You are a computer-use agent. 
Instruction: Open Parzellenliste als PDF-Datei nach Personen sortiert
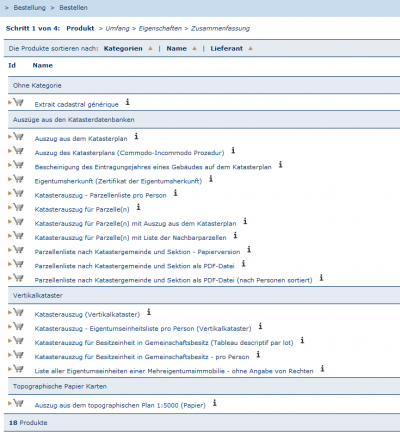173,280
